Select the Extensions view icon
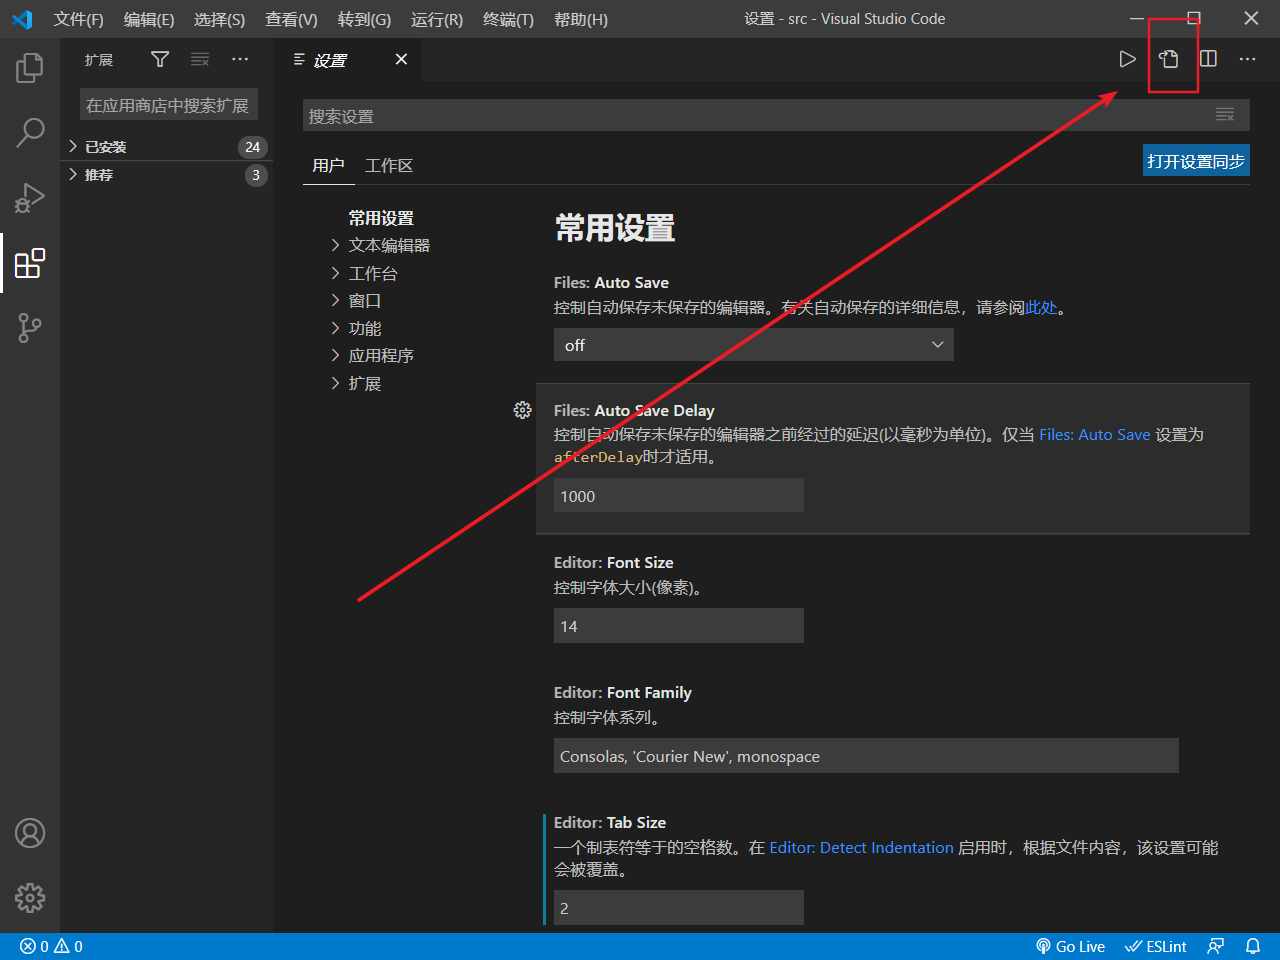Image resolution: width=1280 pixels, height=960 pixels. click(30, 263)
